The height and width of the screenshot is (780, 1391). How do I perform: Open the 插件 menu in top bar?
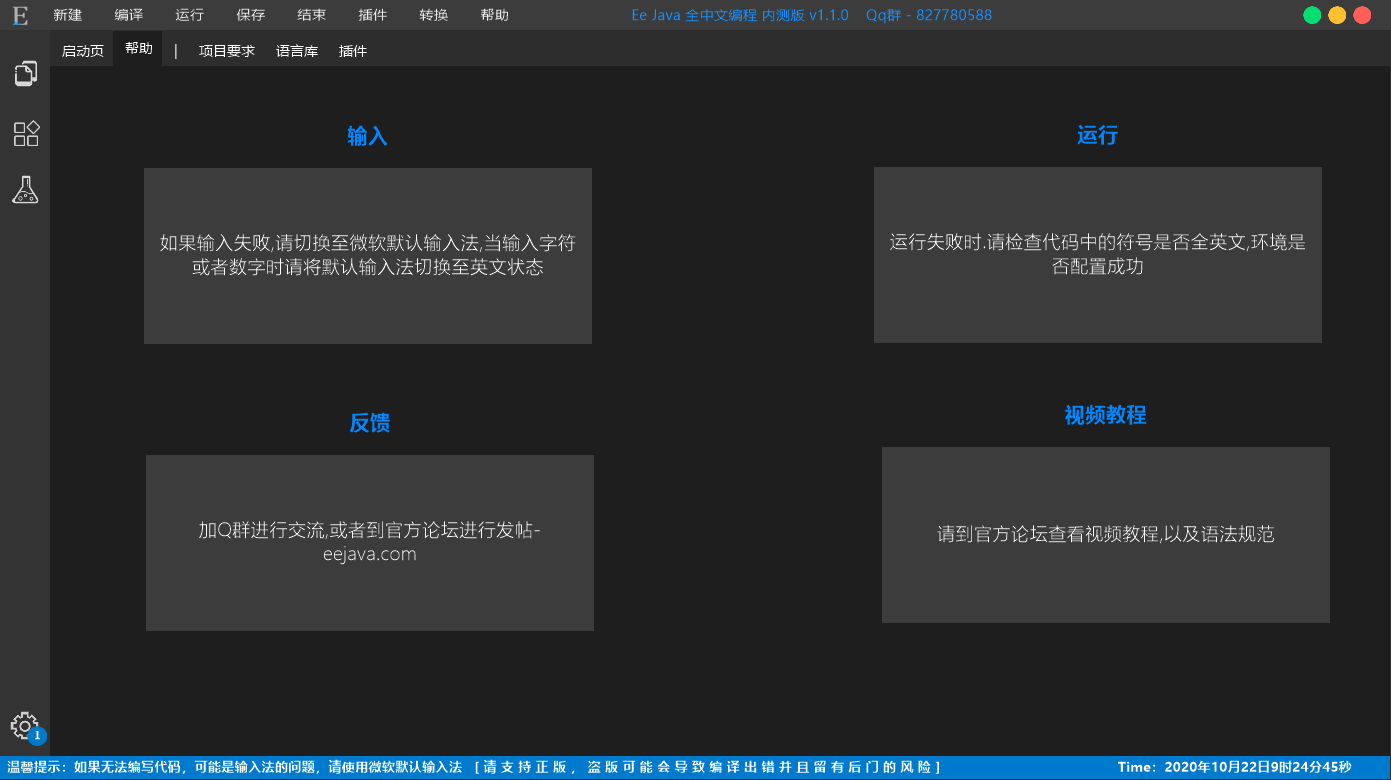coord(373,15)
